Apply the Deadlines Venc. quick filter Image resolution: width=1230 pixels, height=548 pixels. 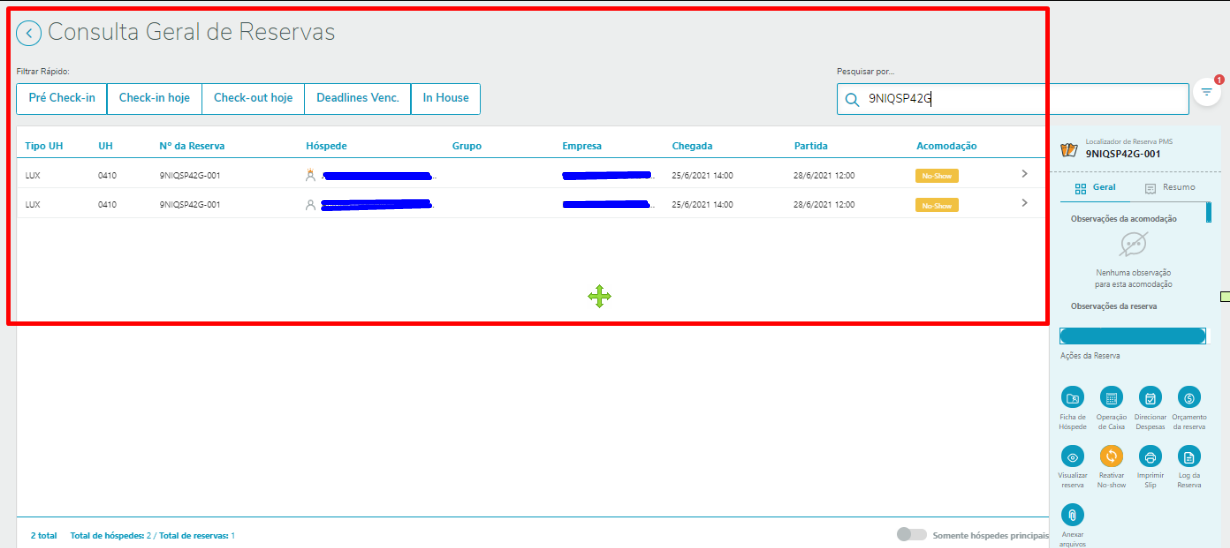coord(357,98)
